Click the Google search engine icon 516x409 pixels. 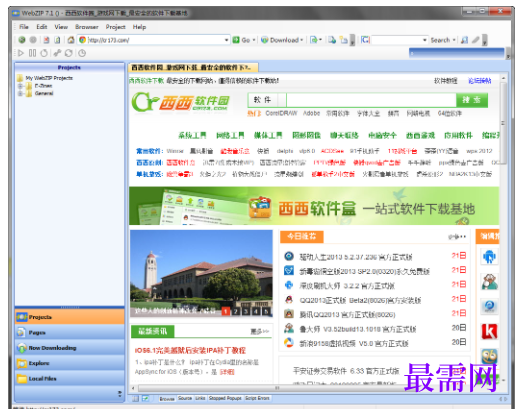tap(365, 40)
